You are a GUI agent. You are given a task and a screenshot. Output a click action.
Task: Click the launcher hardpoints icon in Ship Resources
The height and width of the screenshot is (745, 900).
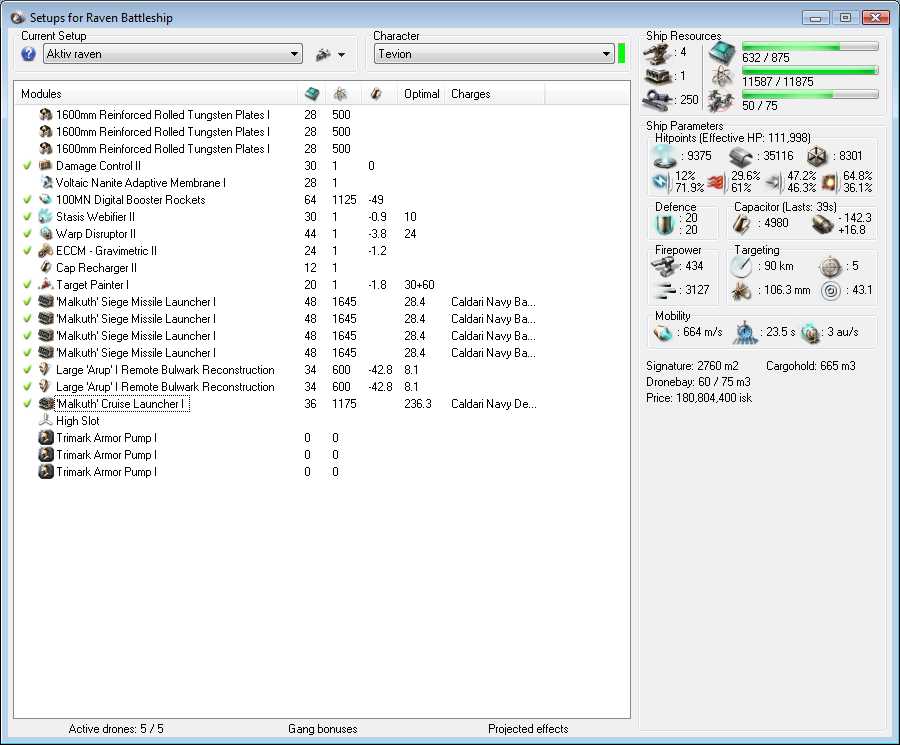[658, 76]
